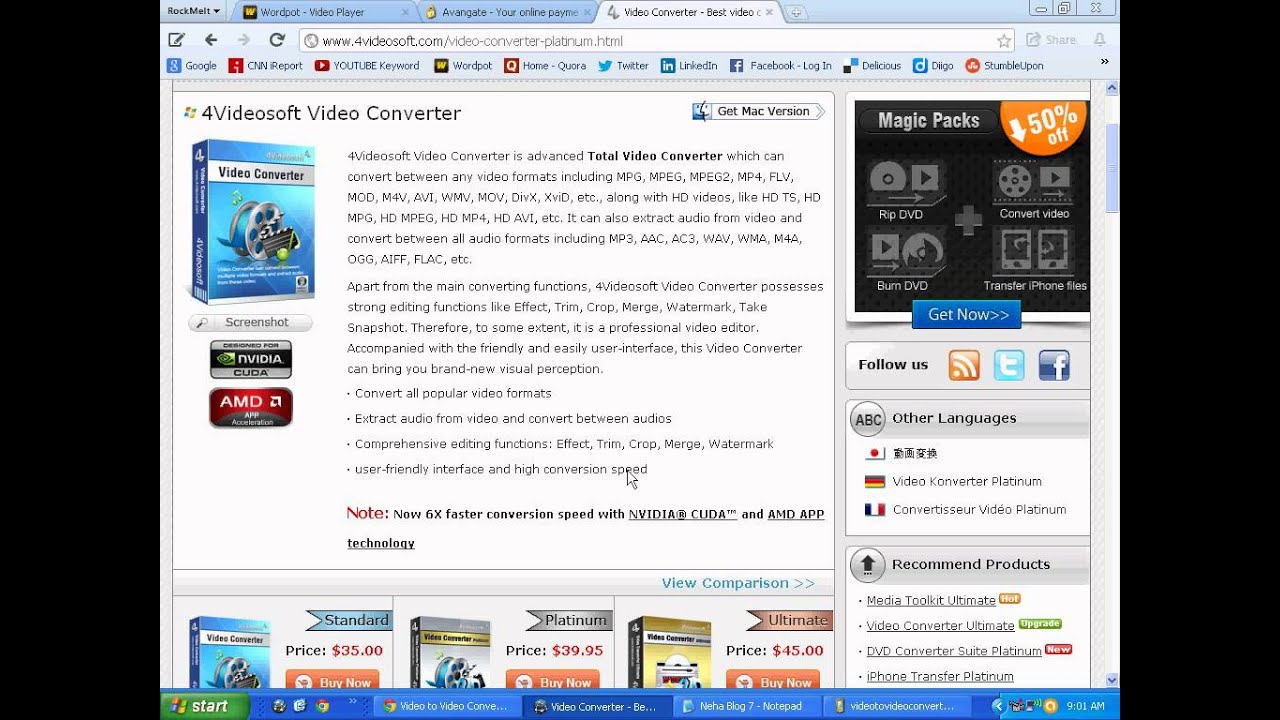This screenshot has width=1280, height=720.
Task: Reload the page
Action: [277, 40]
